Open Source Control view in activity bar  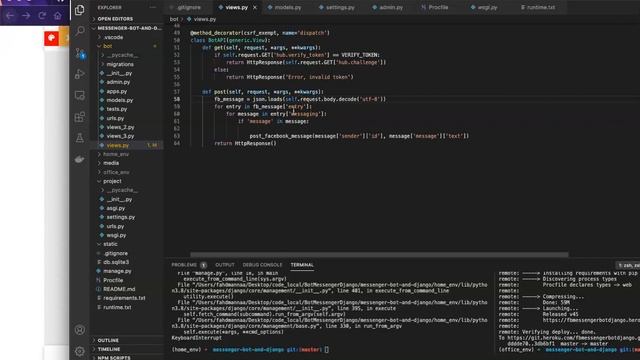[80, 53]
